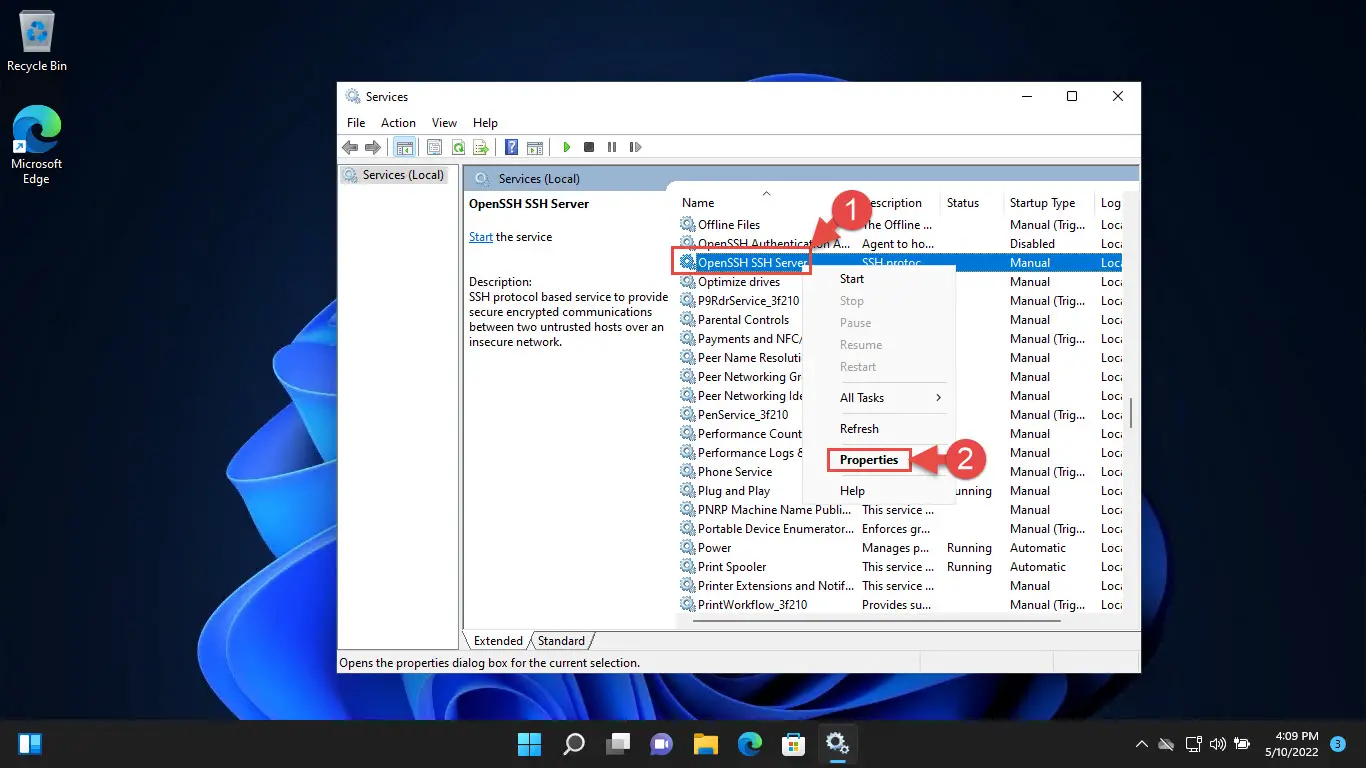Click the Stop Service square icon
The height and width of the screenshot is (768, 1366).
click(x=589, y=147)
